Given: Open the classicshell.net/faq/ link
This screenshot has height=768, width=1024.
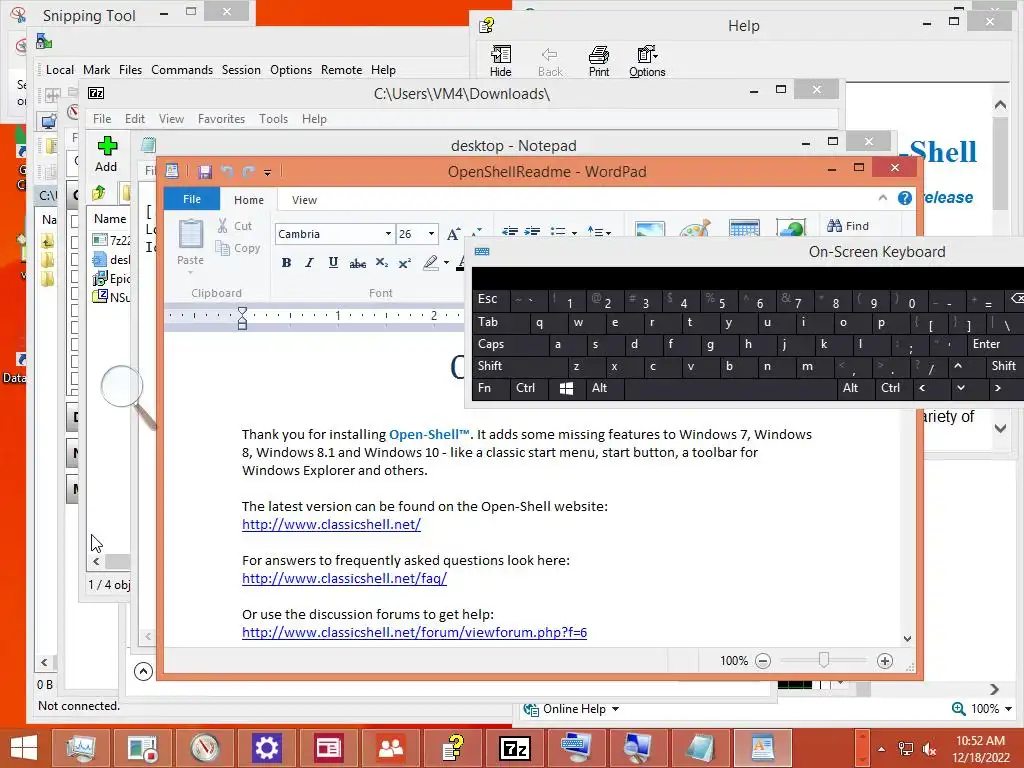Looking at the screenshot, I should coord(344,579).
